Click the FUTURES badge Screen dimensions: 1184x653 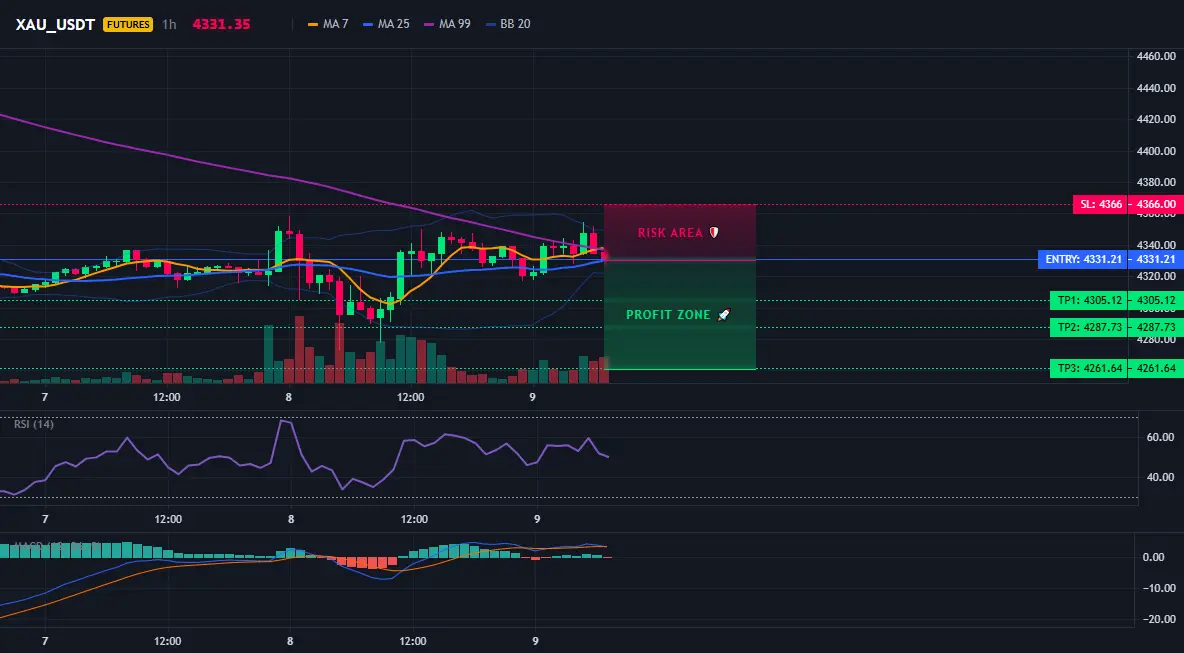(128, 24)
